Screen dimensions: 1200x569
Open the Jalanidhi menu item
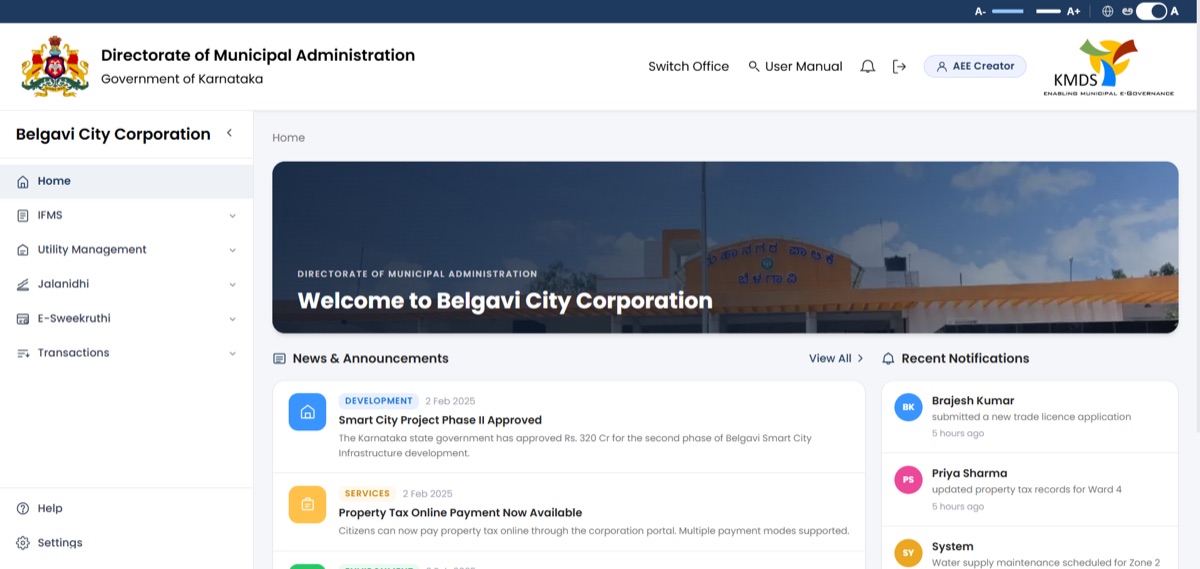(126, 284)
